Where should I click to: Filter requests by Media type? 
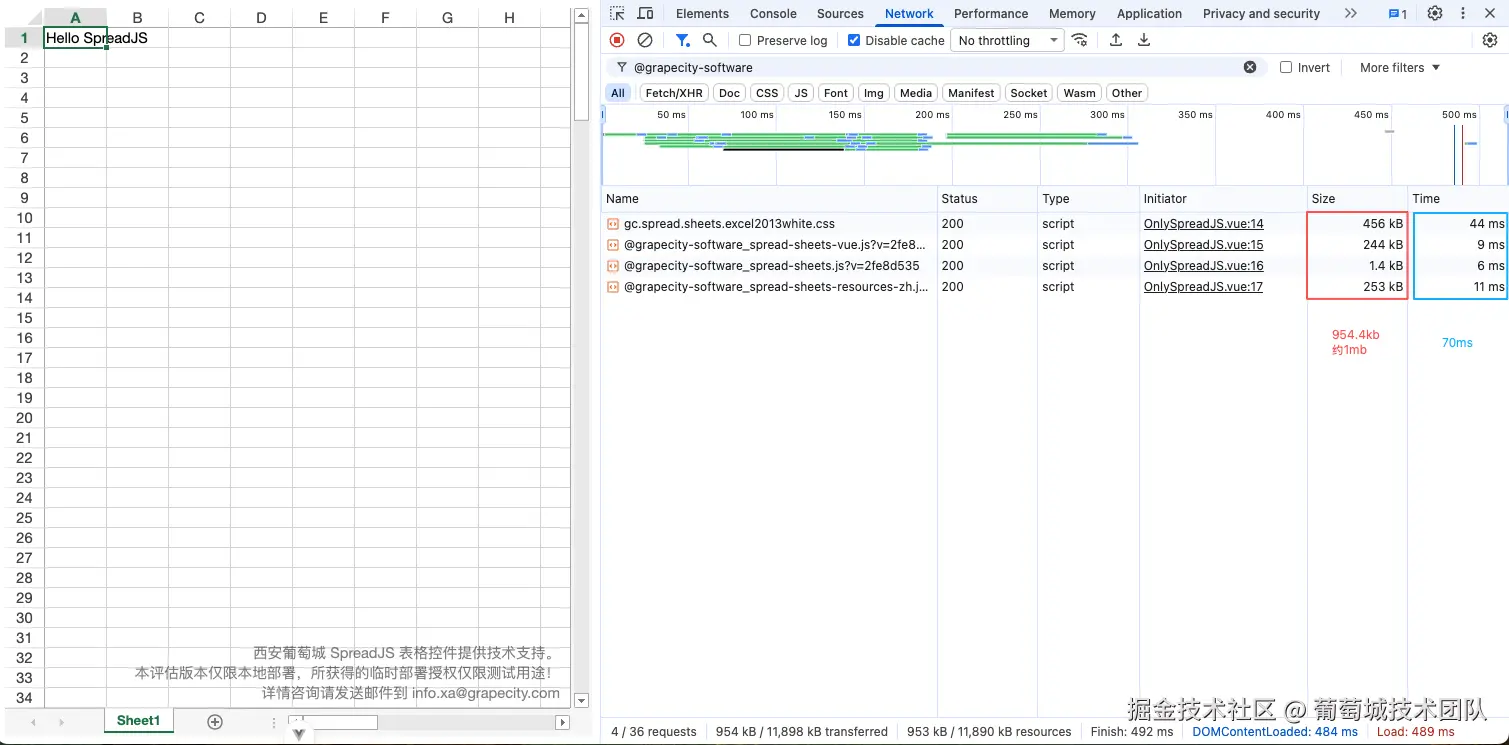tap(916, 93)
